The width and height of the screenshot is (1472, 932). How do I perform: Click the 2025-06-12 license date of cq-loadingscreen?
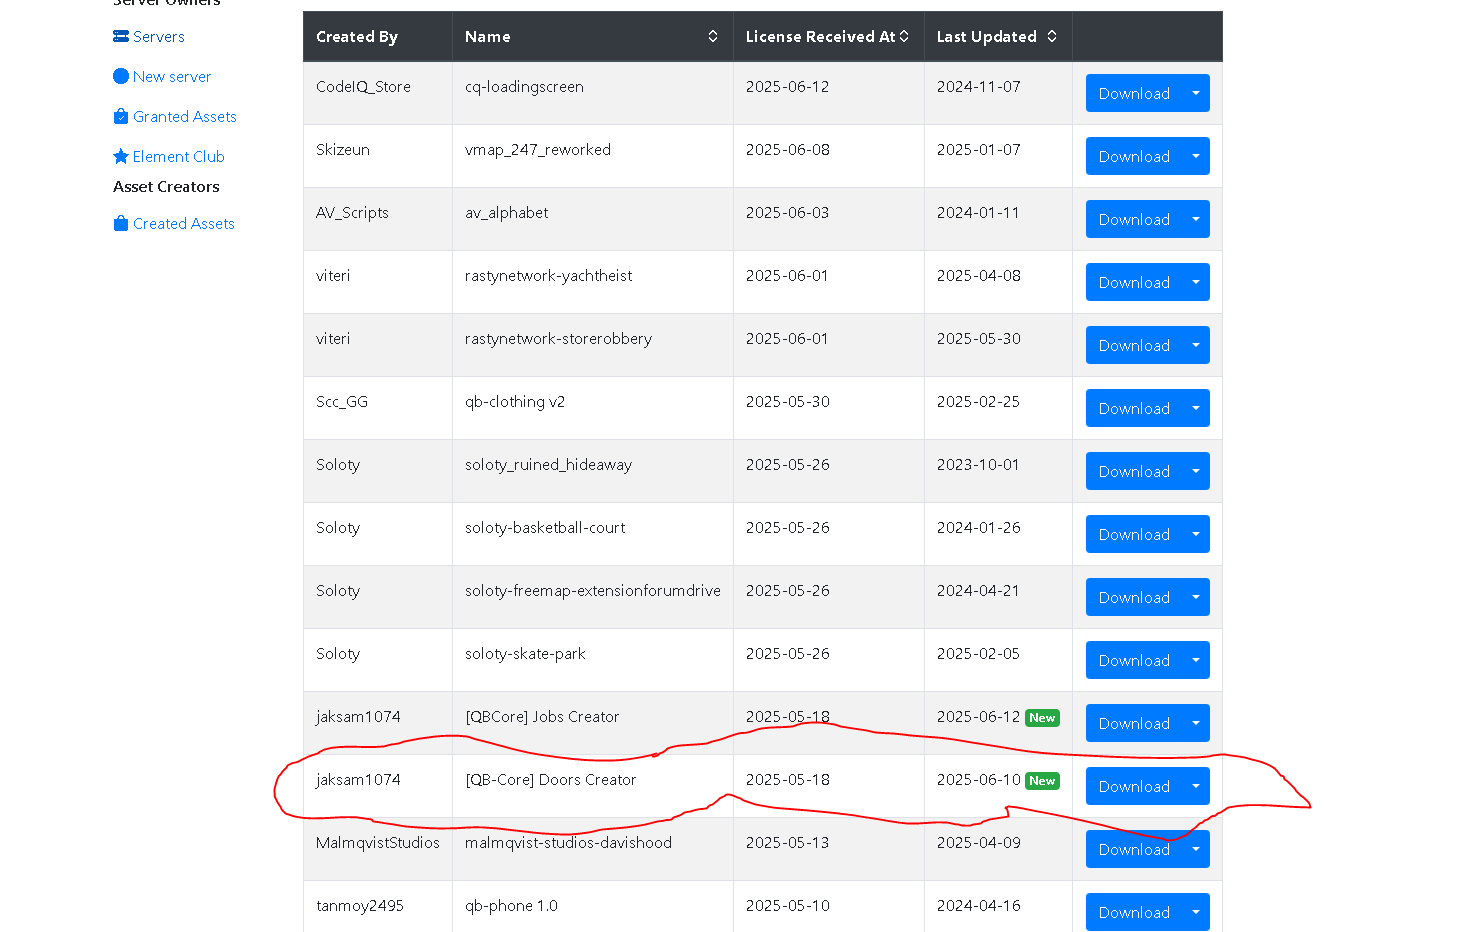(788, 86)
